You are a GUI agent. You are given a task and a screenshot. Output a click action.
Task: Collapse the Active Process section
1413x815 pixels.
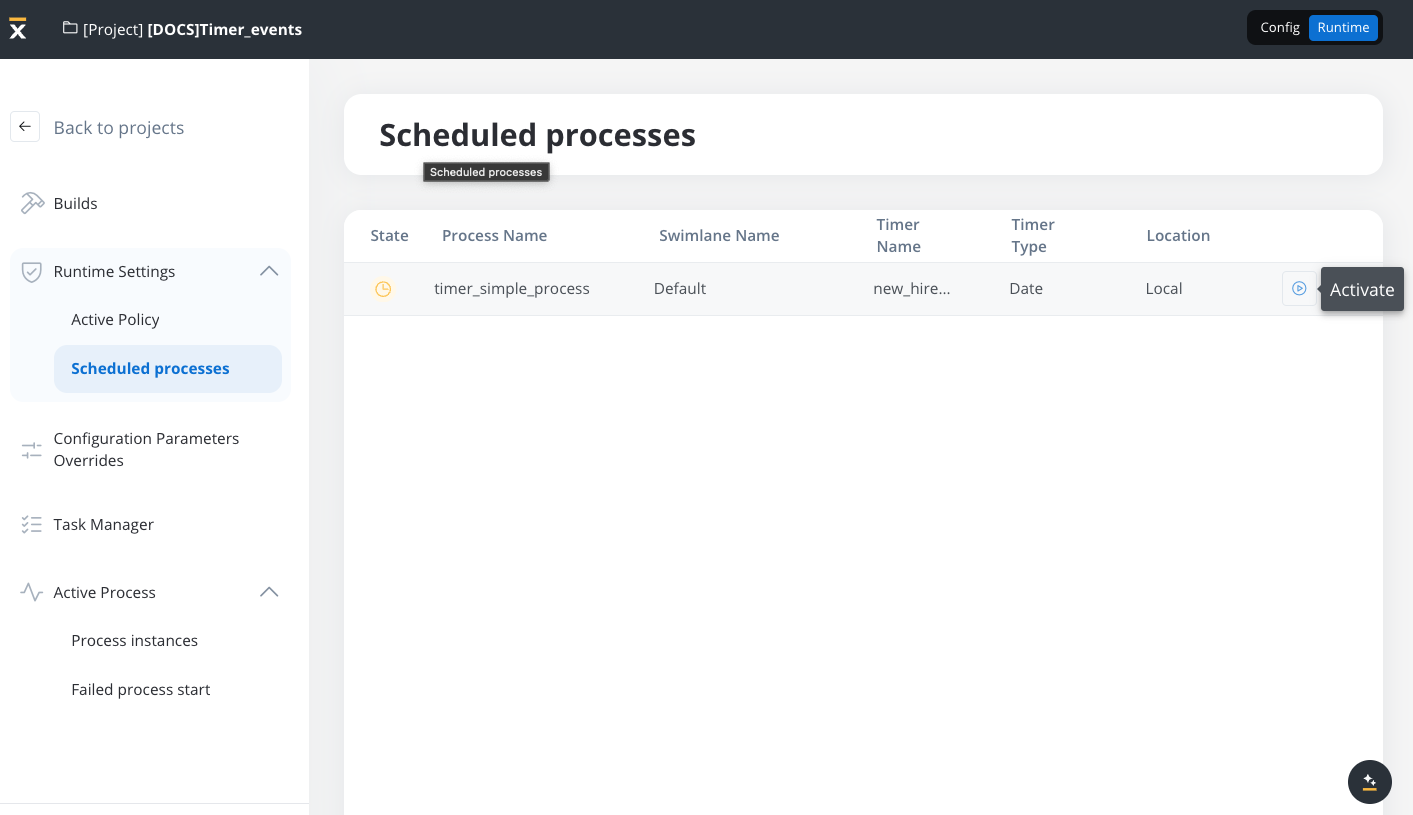point(269,592)
